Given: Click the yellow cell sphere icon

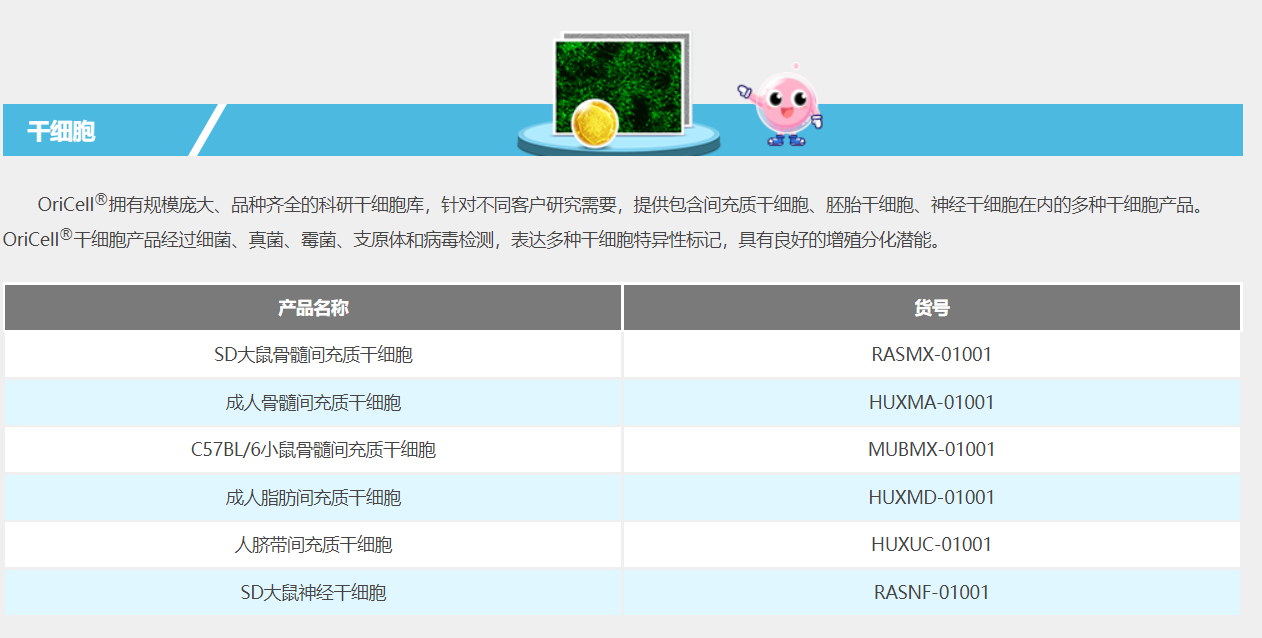Looking at the screenshot, I should tap(594, 123).
